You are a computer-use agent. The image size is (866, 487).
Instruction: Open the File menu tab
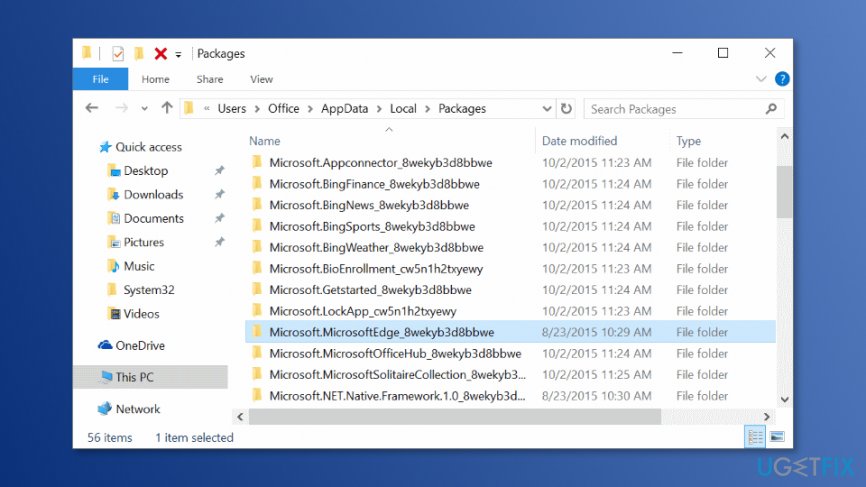[x=101, y=79]
